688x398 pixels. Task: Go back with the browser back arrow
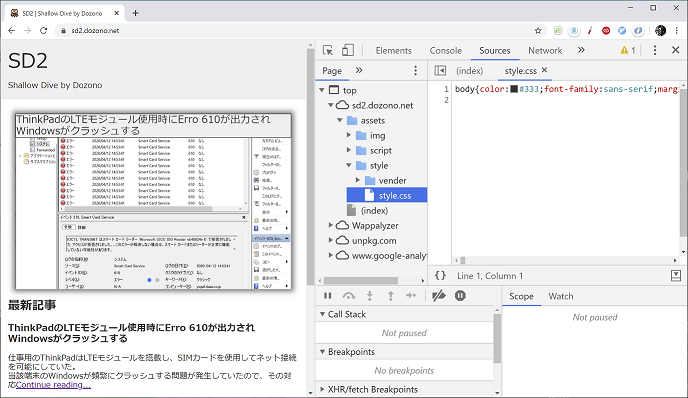pos(11,30)
